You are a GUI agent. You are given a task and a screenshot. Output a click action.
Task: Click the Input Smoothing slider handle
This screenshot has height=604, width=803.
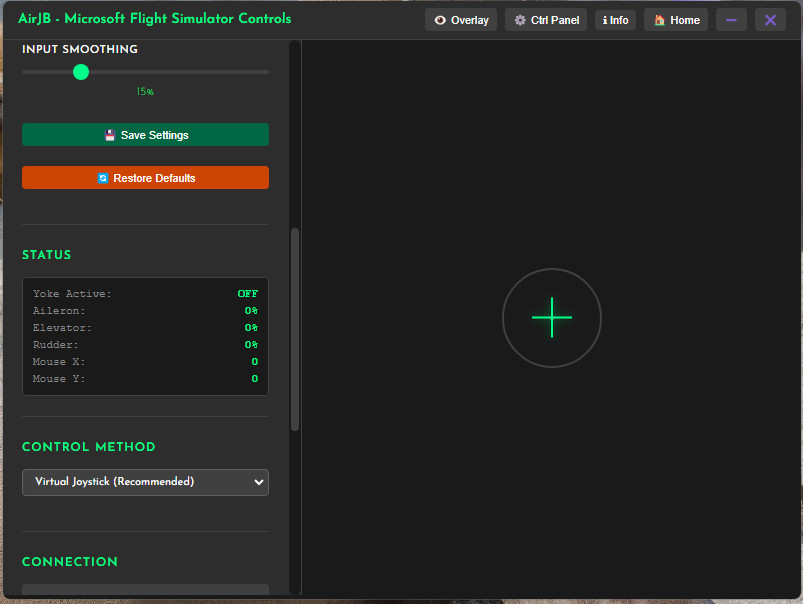[81, 72]
